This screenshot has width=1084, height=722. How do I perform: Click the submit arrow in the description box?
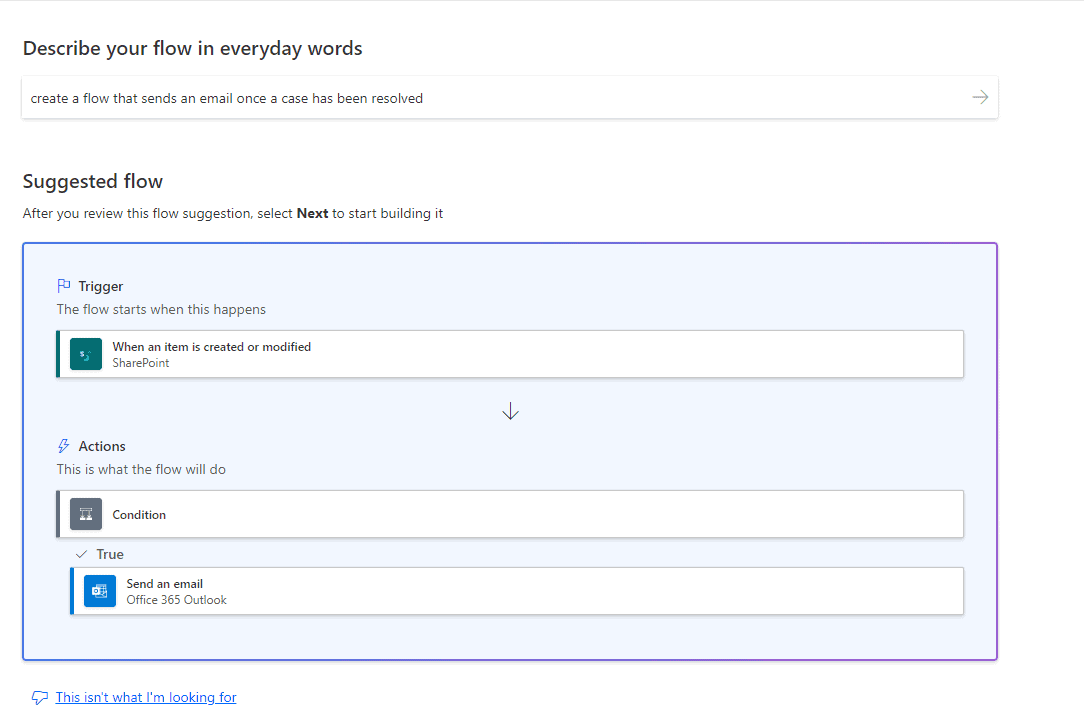point(980,97)
